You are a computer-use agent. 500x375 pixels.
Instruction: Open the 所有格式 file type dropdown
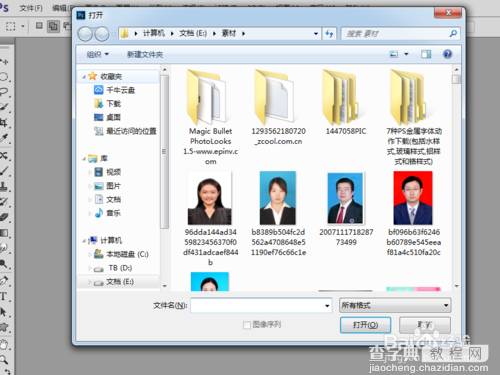[395, 305]
